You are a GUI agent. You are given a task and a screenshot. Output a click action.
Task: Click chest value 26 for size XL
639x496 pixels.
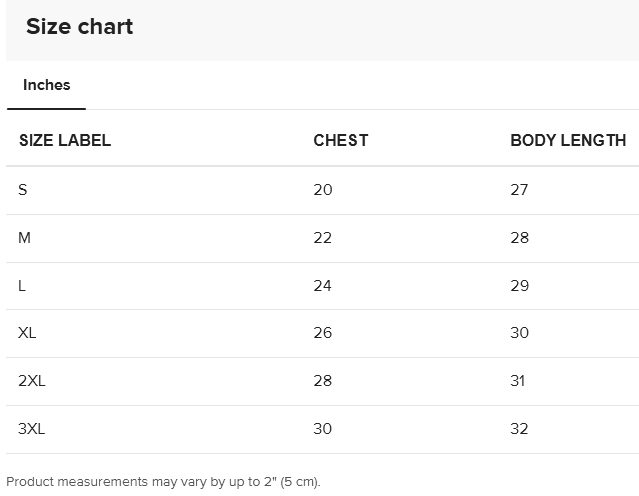click(x=322, y=333)
